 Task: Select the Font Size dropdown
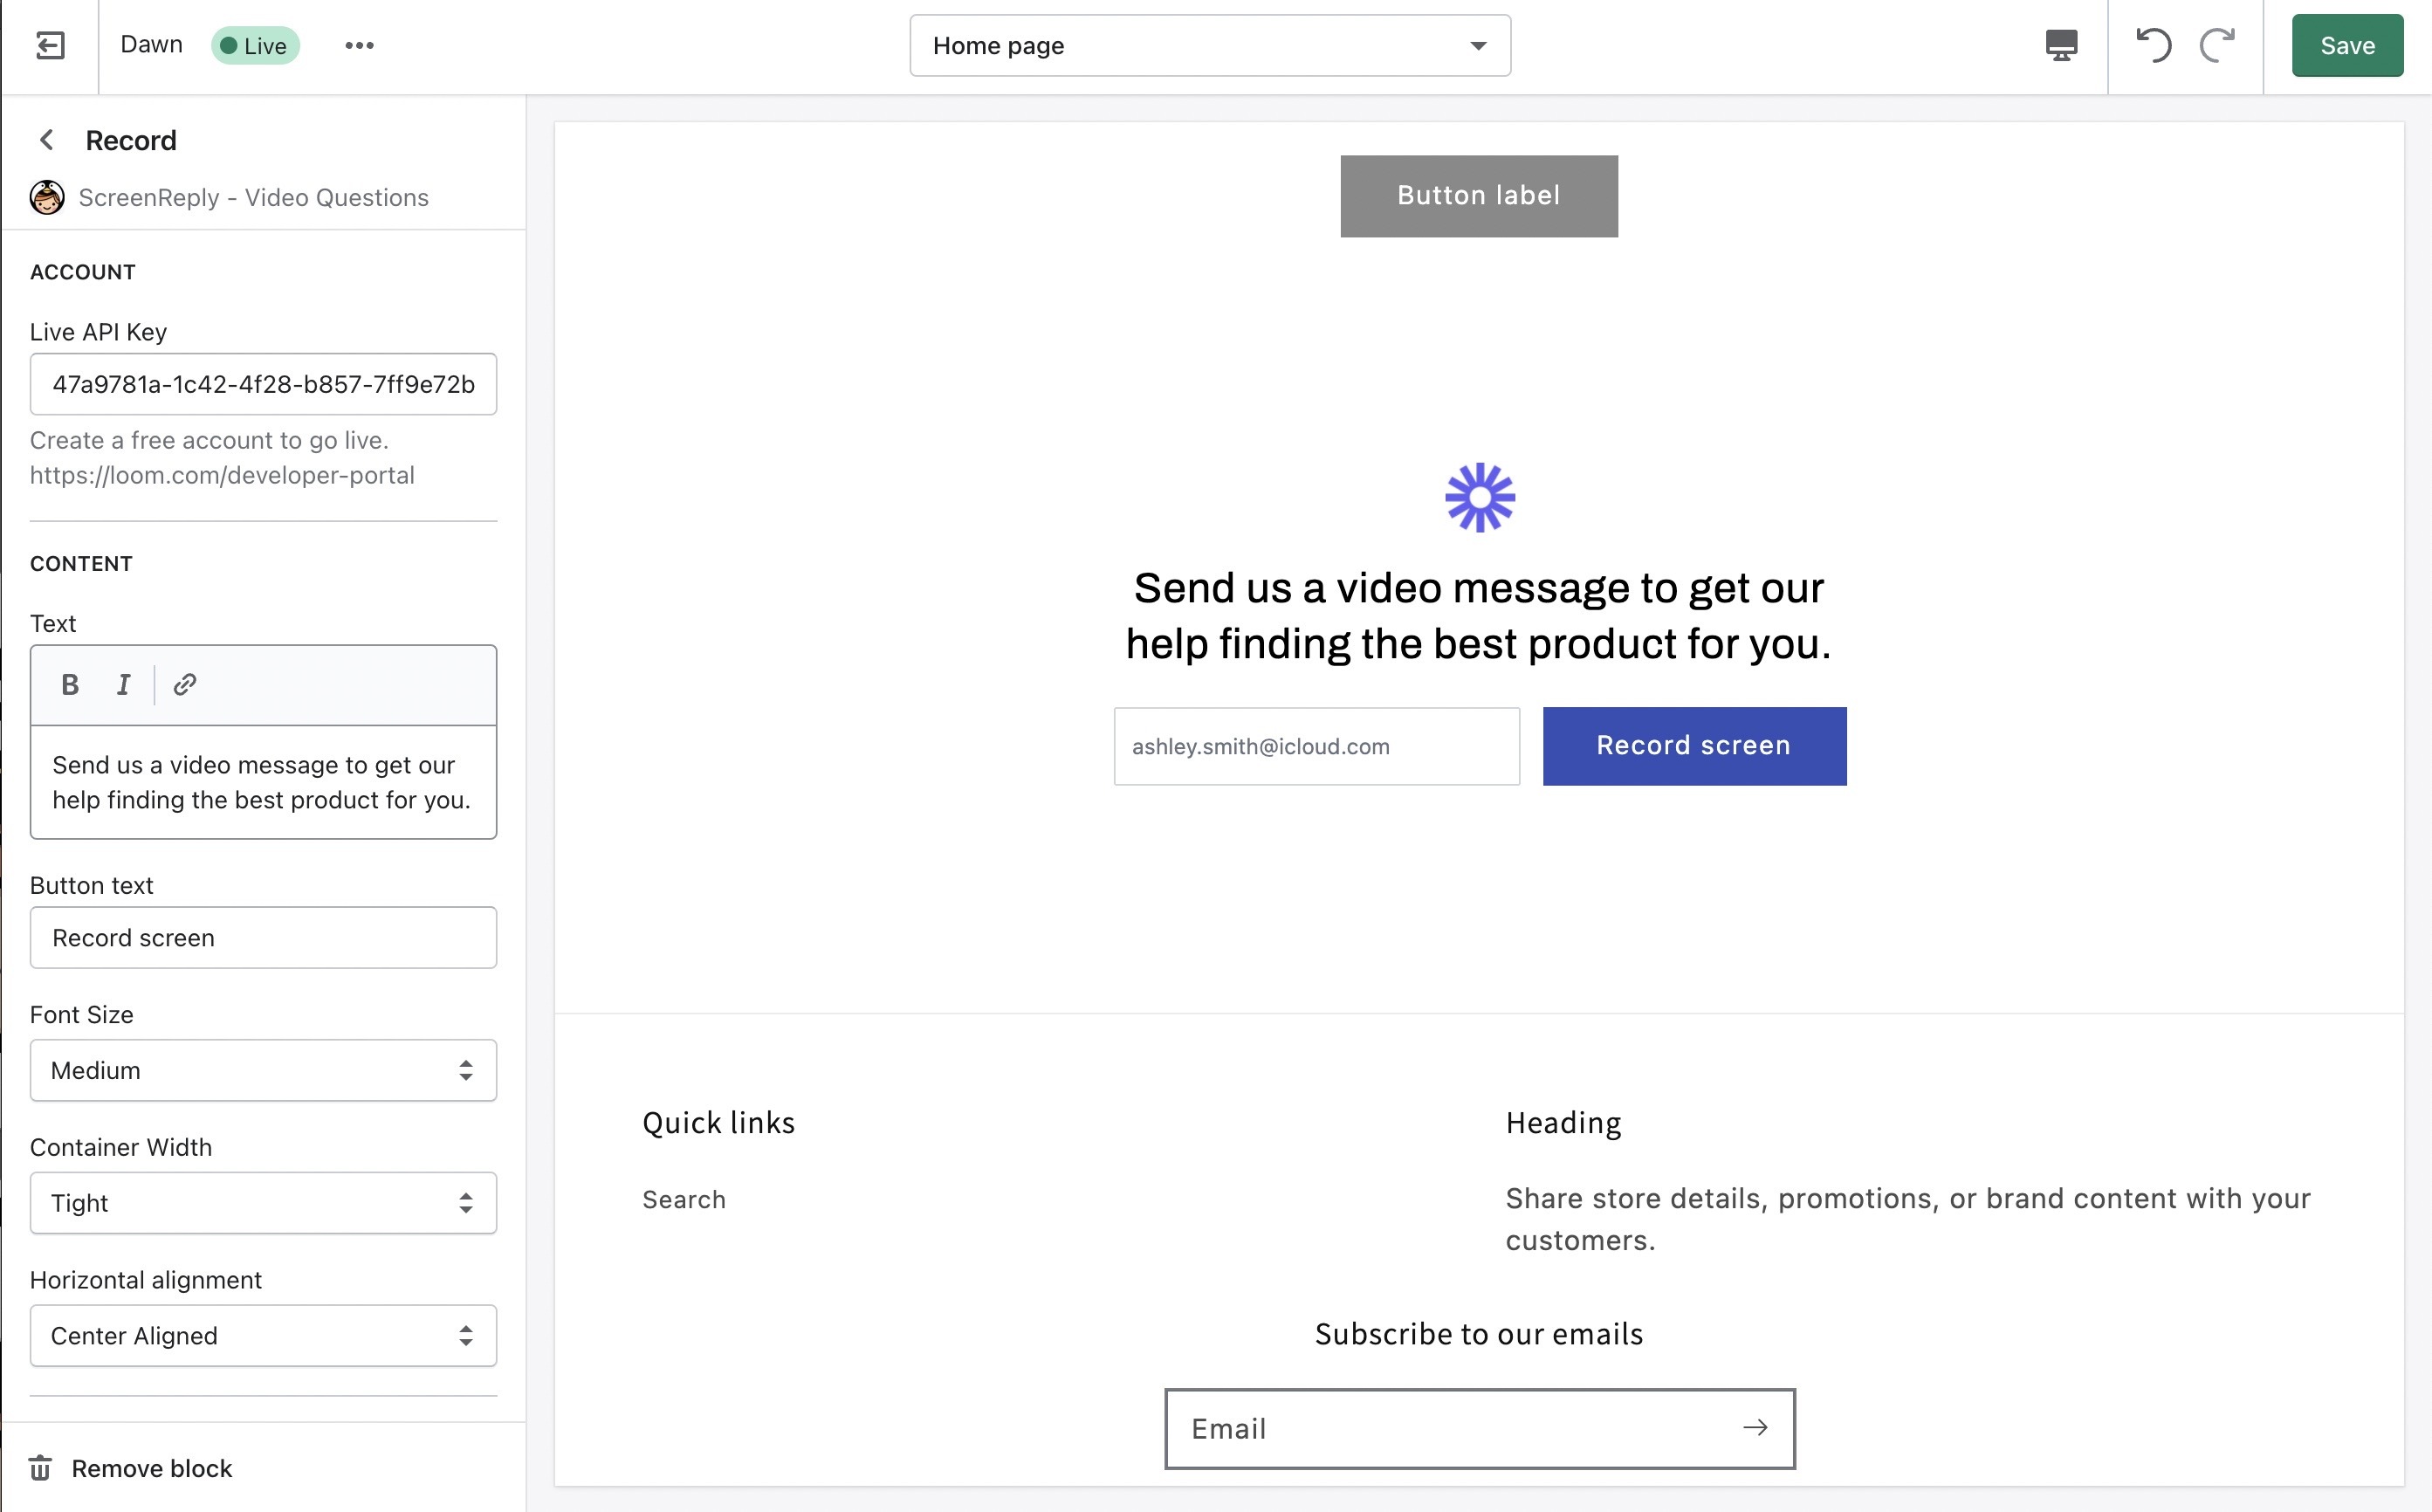261,1069
